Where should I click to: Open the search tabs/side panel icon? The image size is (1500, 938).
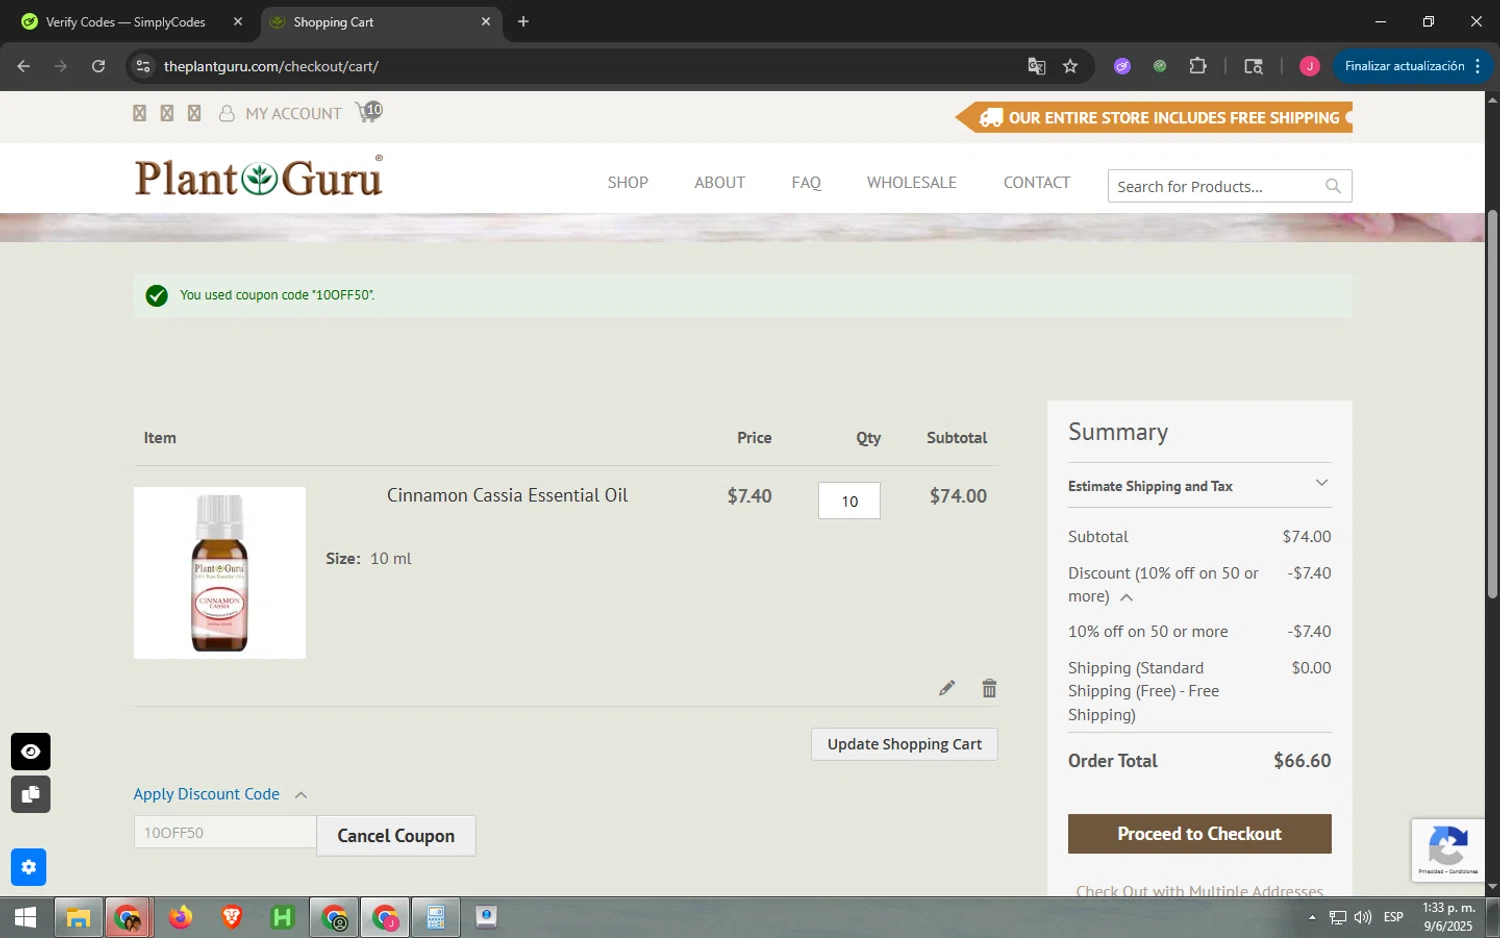coord(1253,66)
